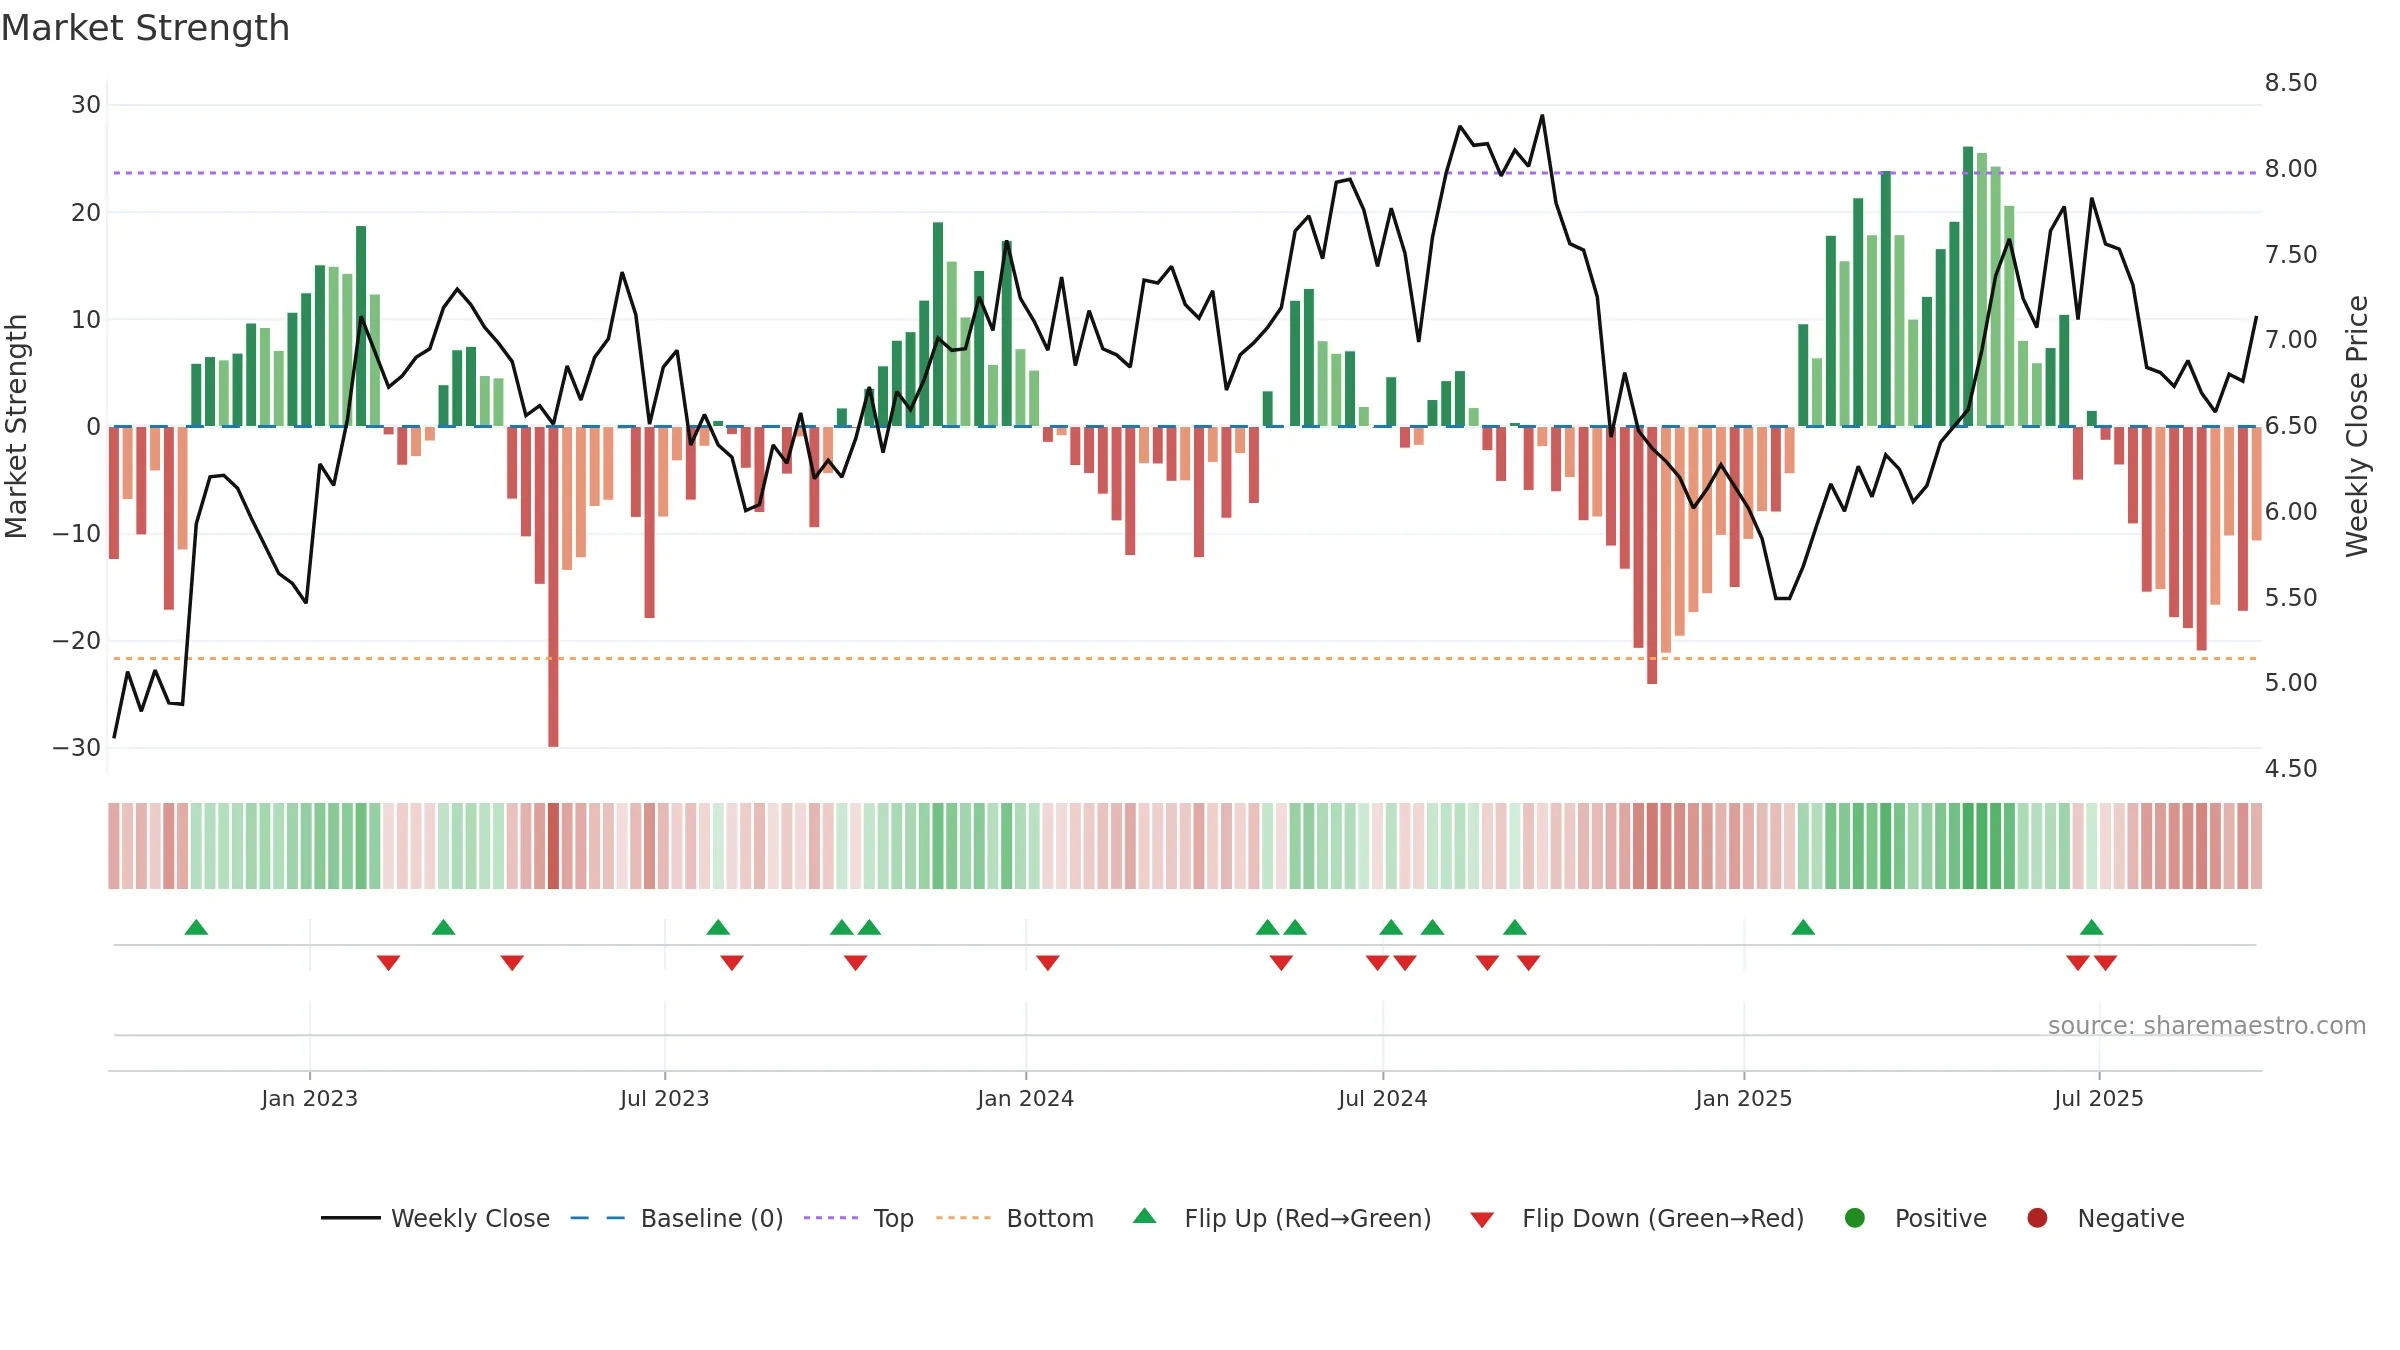Image resolution: width=2400 pixels, height=1350 pixels.
Task: Click the Jul 2024 axis label
Action: [1382, 1098]
